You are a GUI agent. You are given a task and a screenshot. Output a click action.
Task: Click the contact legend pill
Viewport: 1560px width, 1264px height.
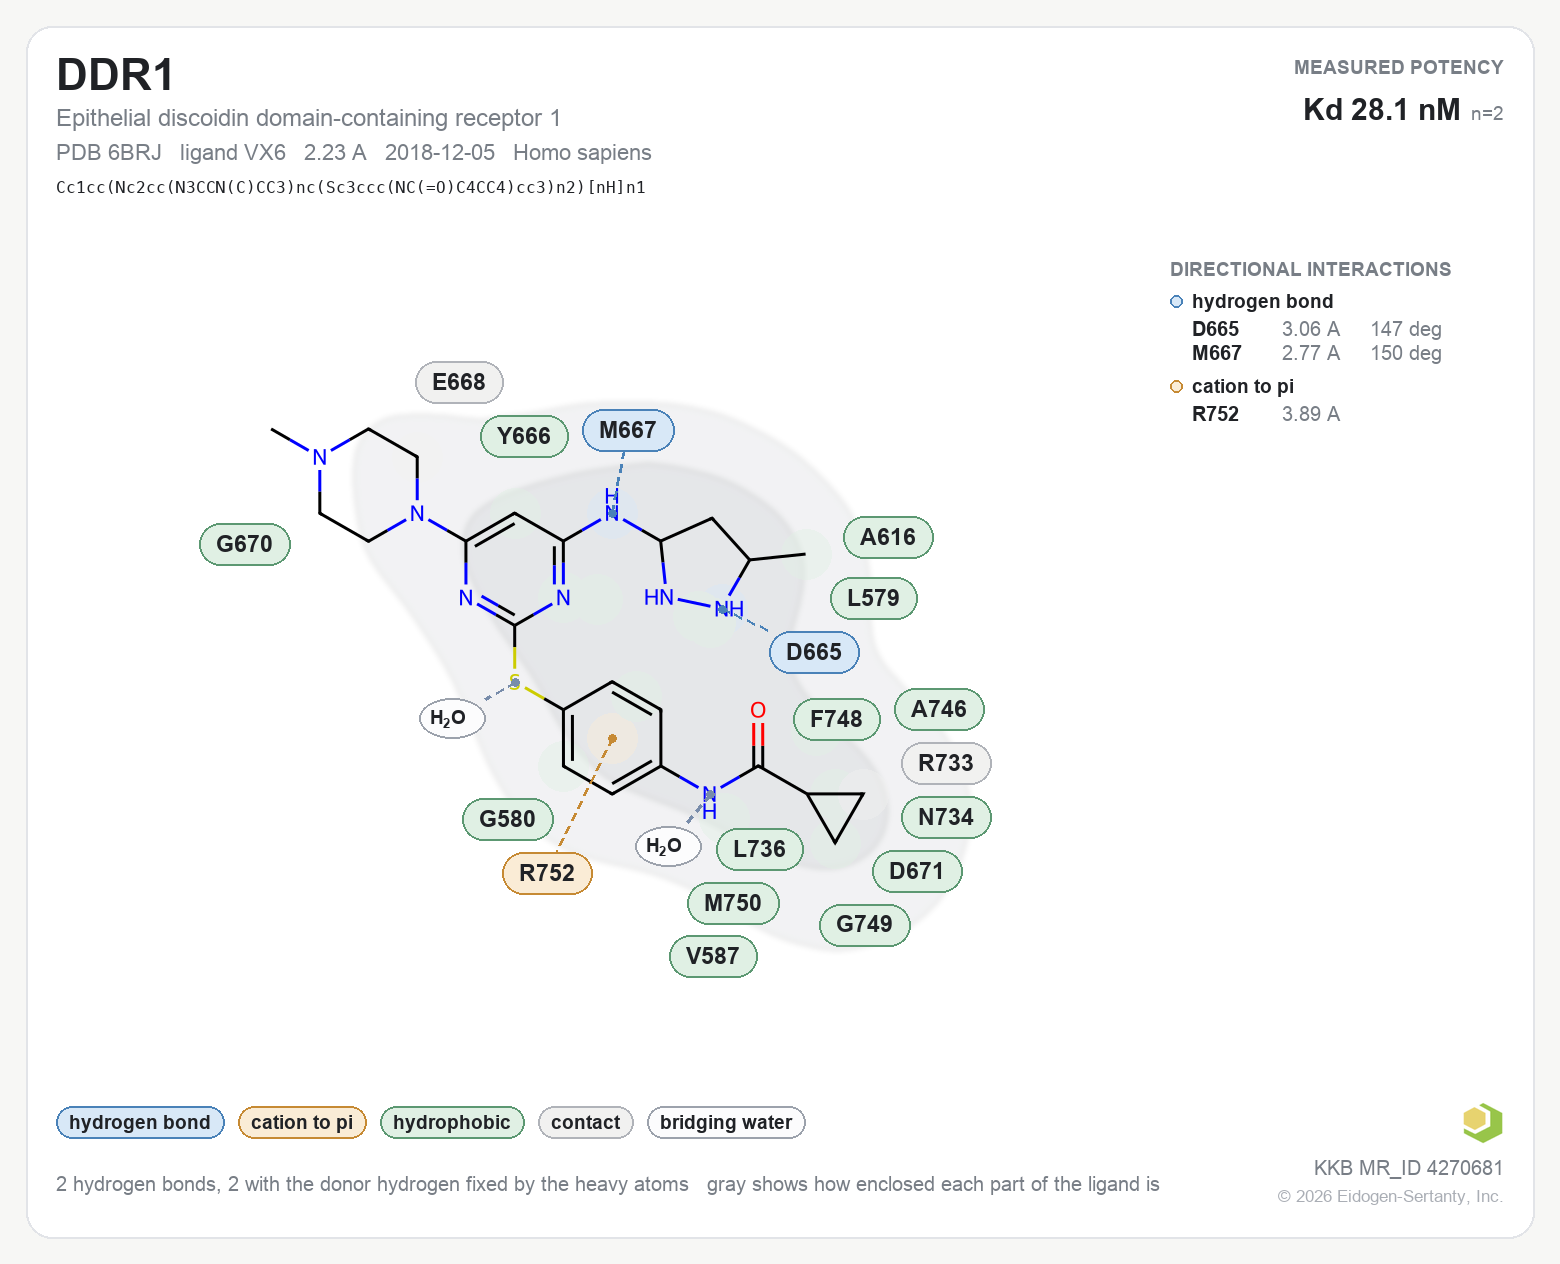586,1123
